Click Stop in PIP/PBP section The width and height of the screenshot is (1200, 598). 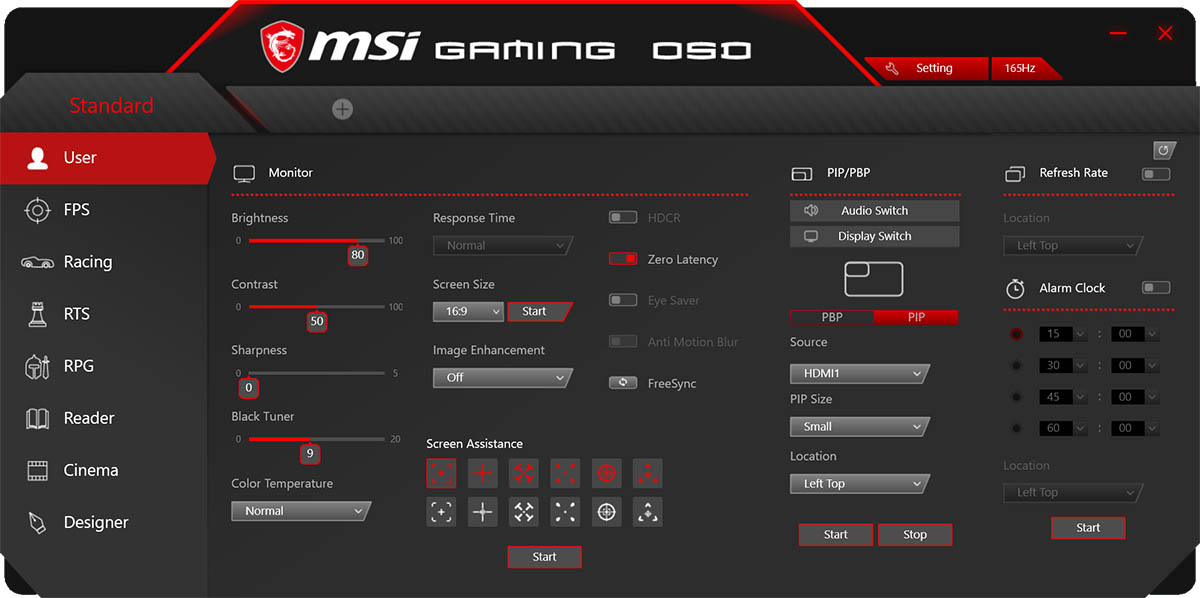click(x=915, y=535)
